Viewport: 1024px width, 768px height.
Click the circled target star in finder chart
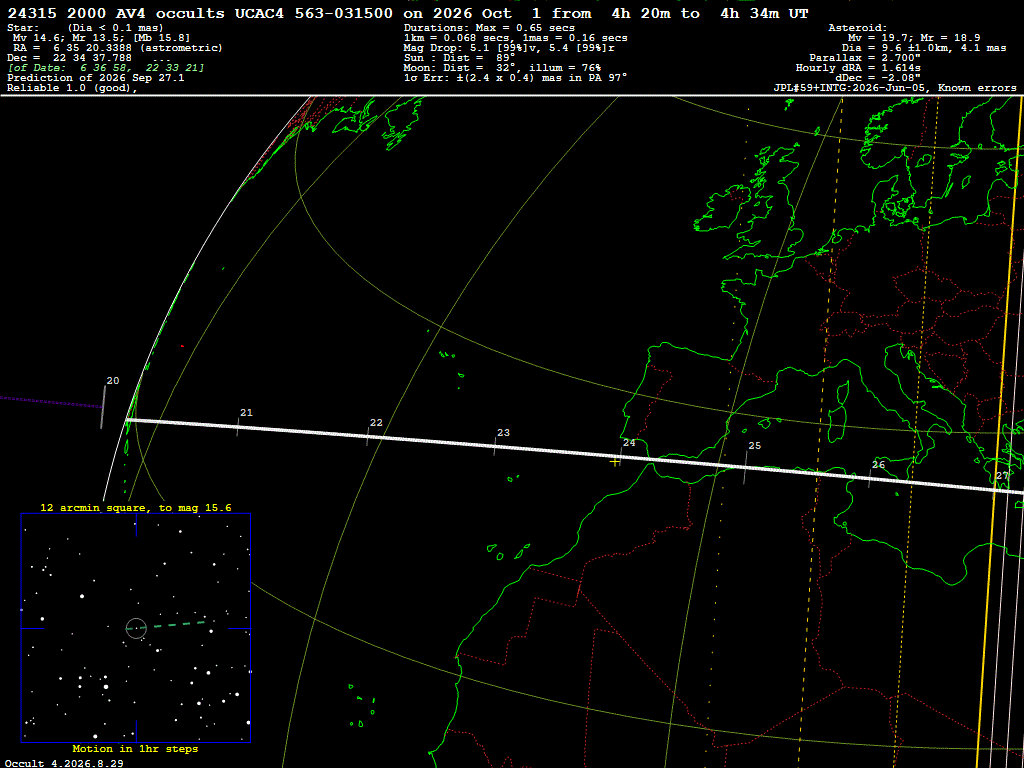136,628
